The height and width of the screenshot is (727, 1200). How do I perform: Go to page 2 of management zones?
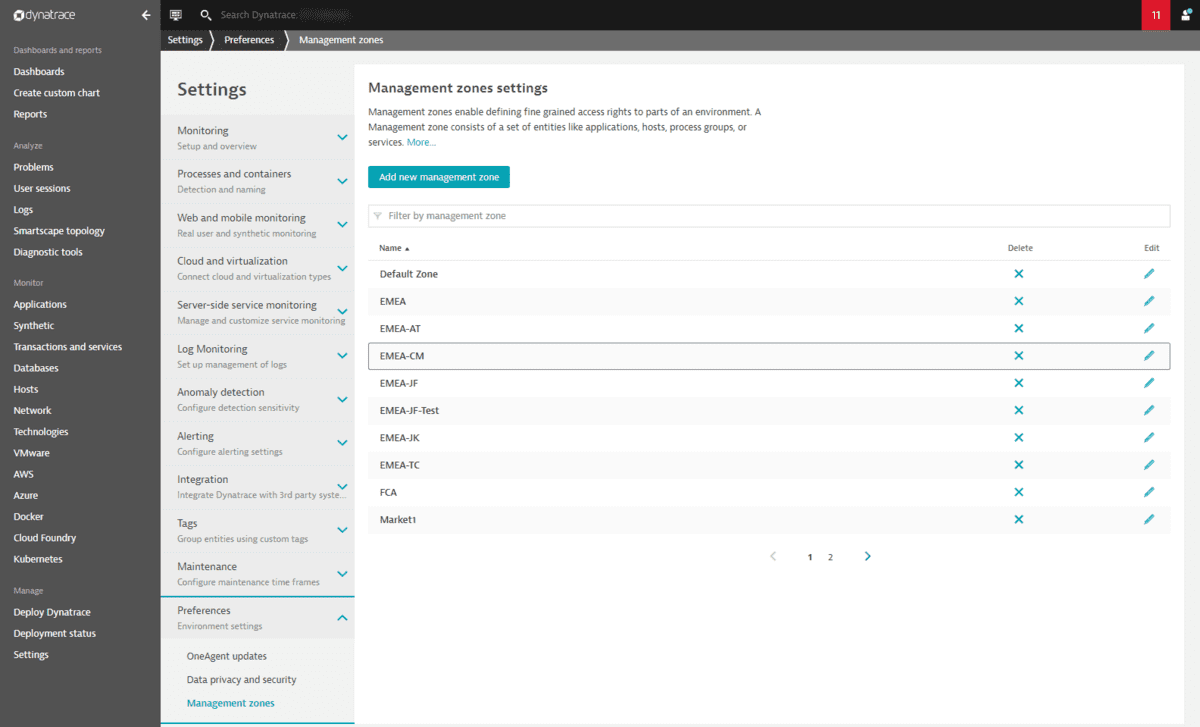[830, 556]
